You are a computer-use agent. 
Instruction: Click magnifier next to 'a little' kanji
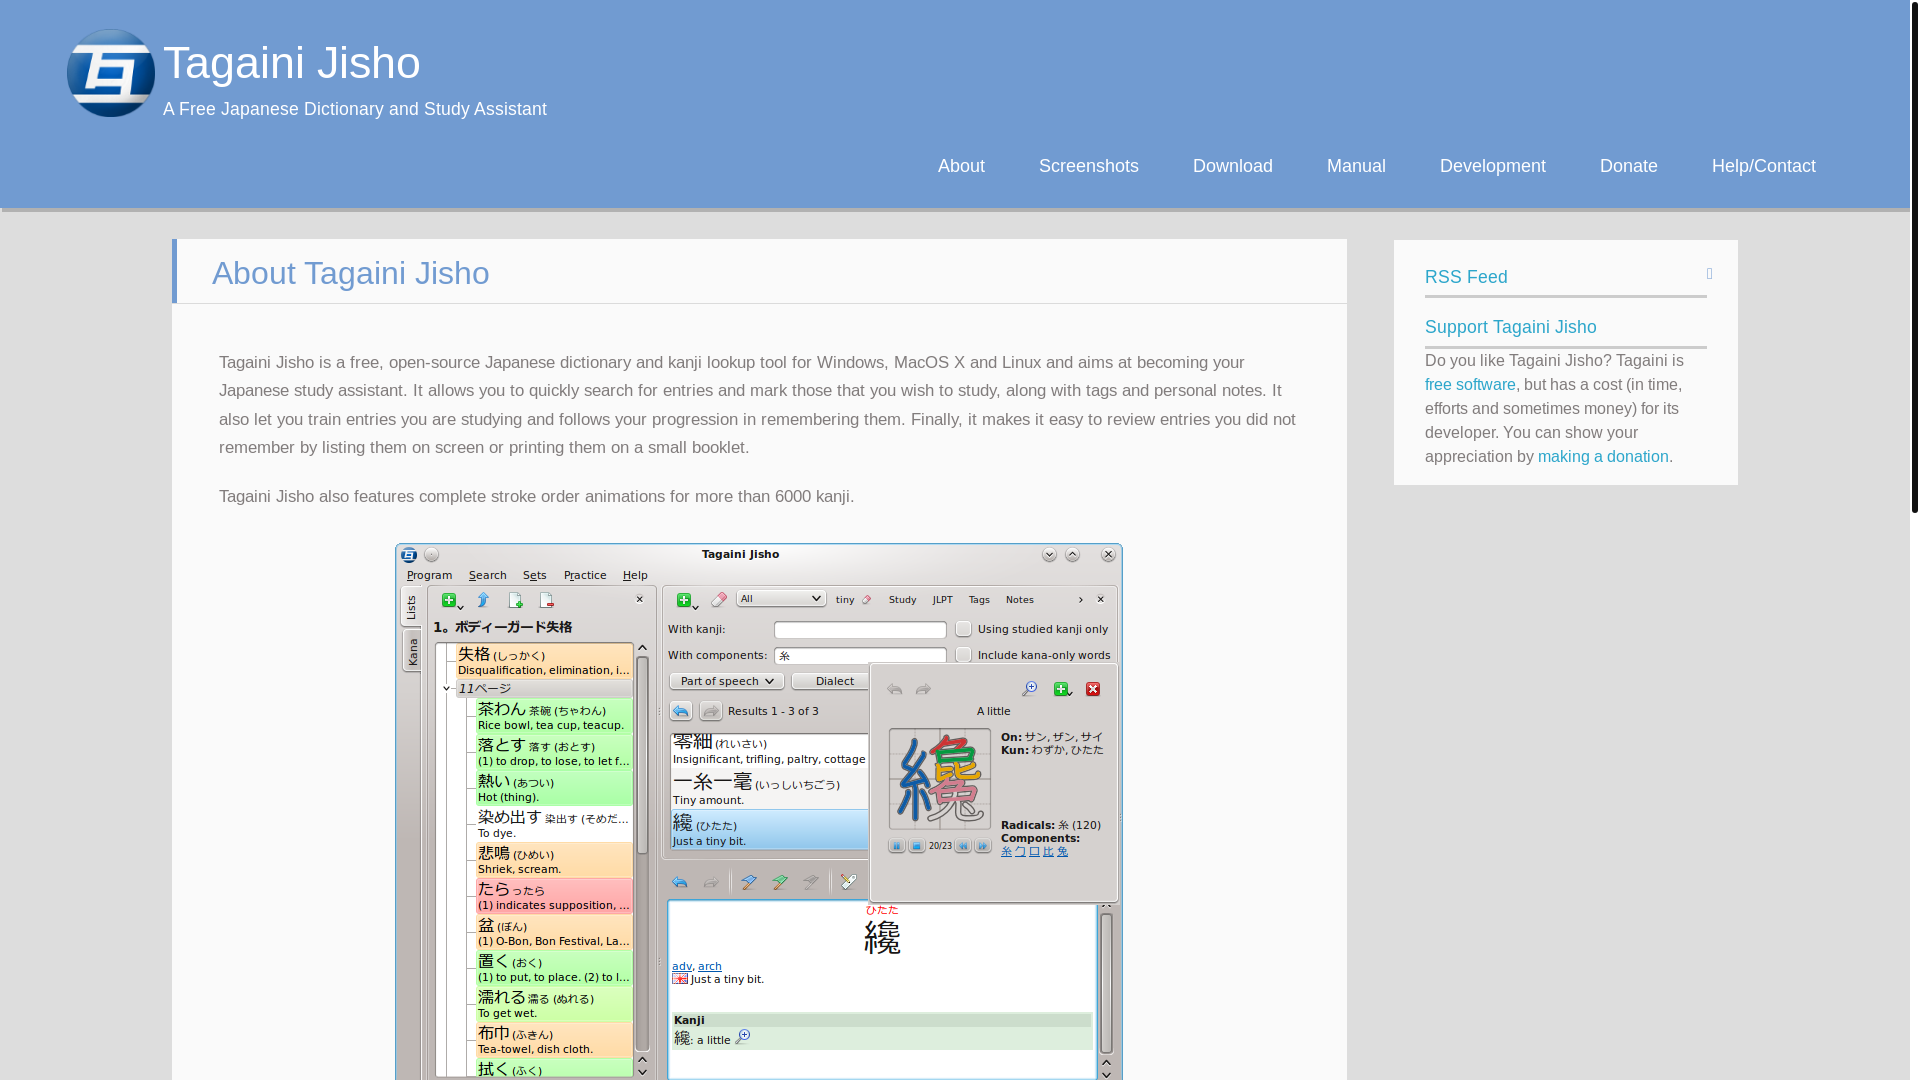743,1037
